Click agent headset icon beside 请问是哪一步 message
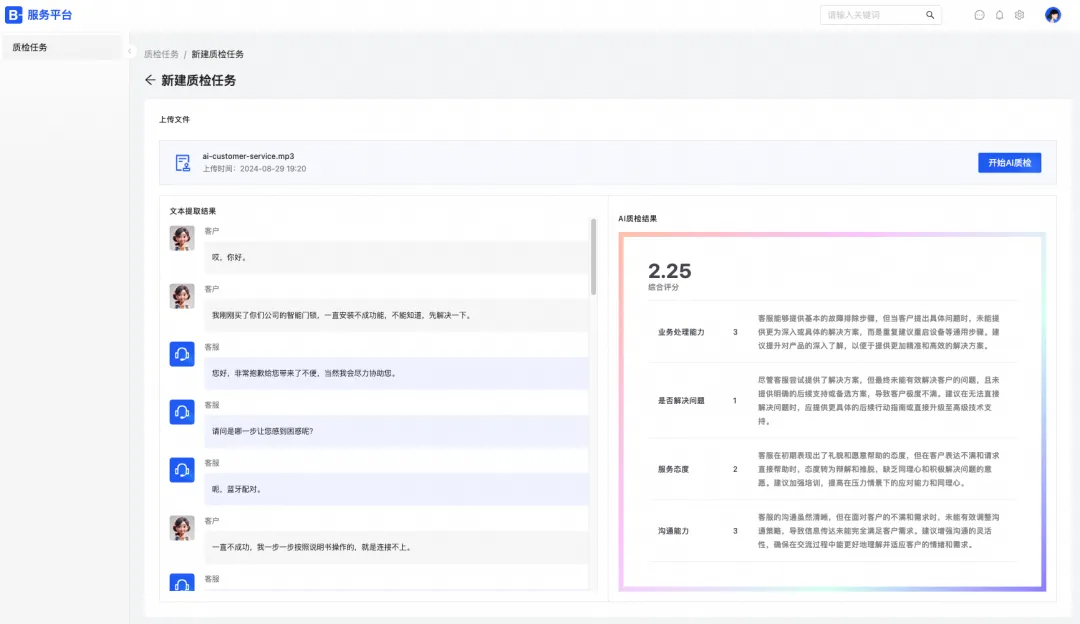 (182, 411)
